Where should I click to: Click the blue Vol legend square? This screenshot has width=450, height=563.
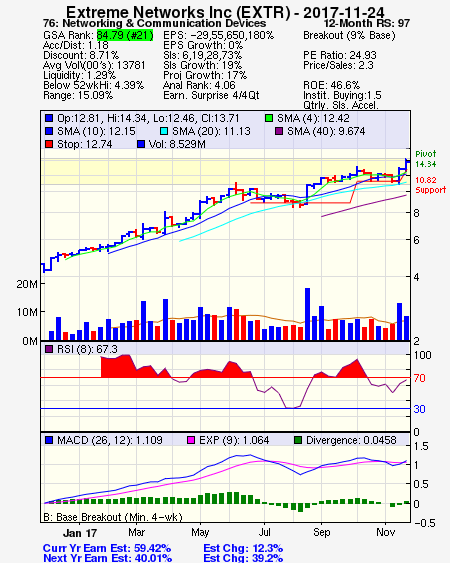coord(141,144)
